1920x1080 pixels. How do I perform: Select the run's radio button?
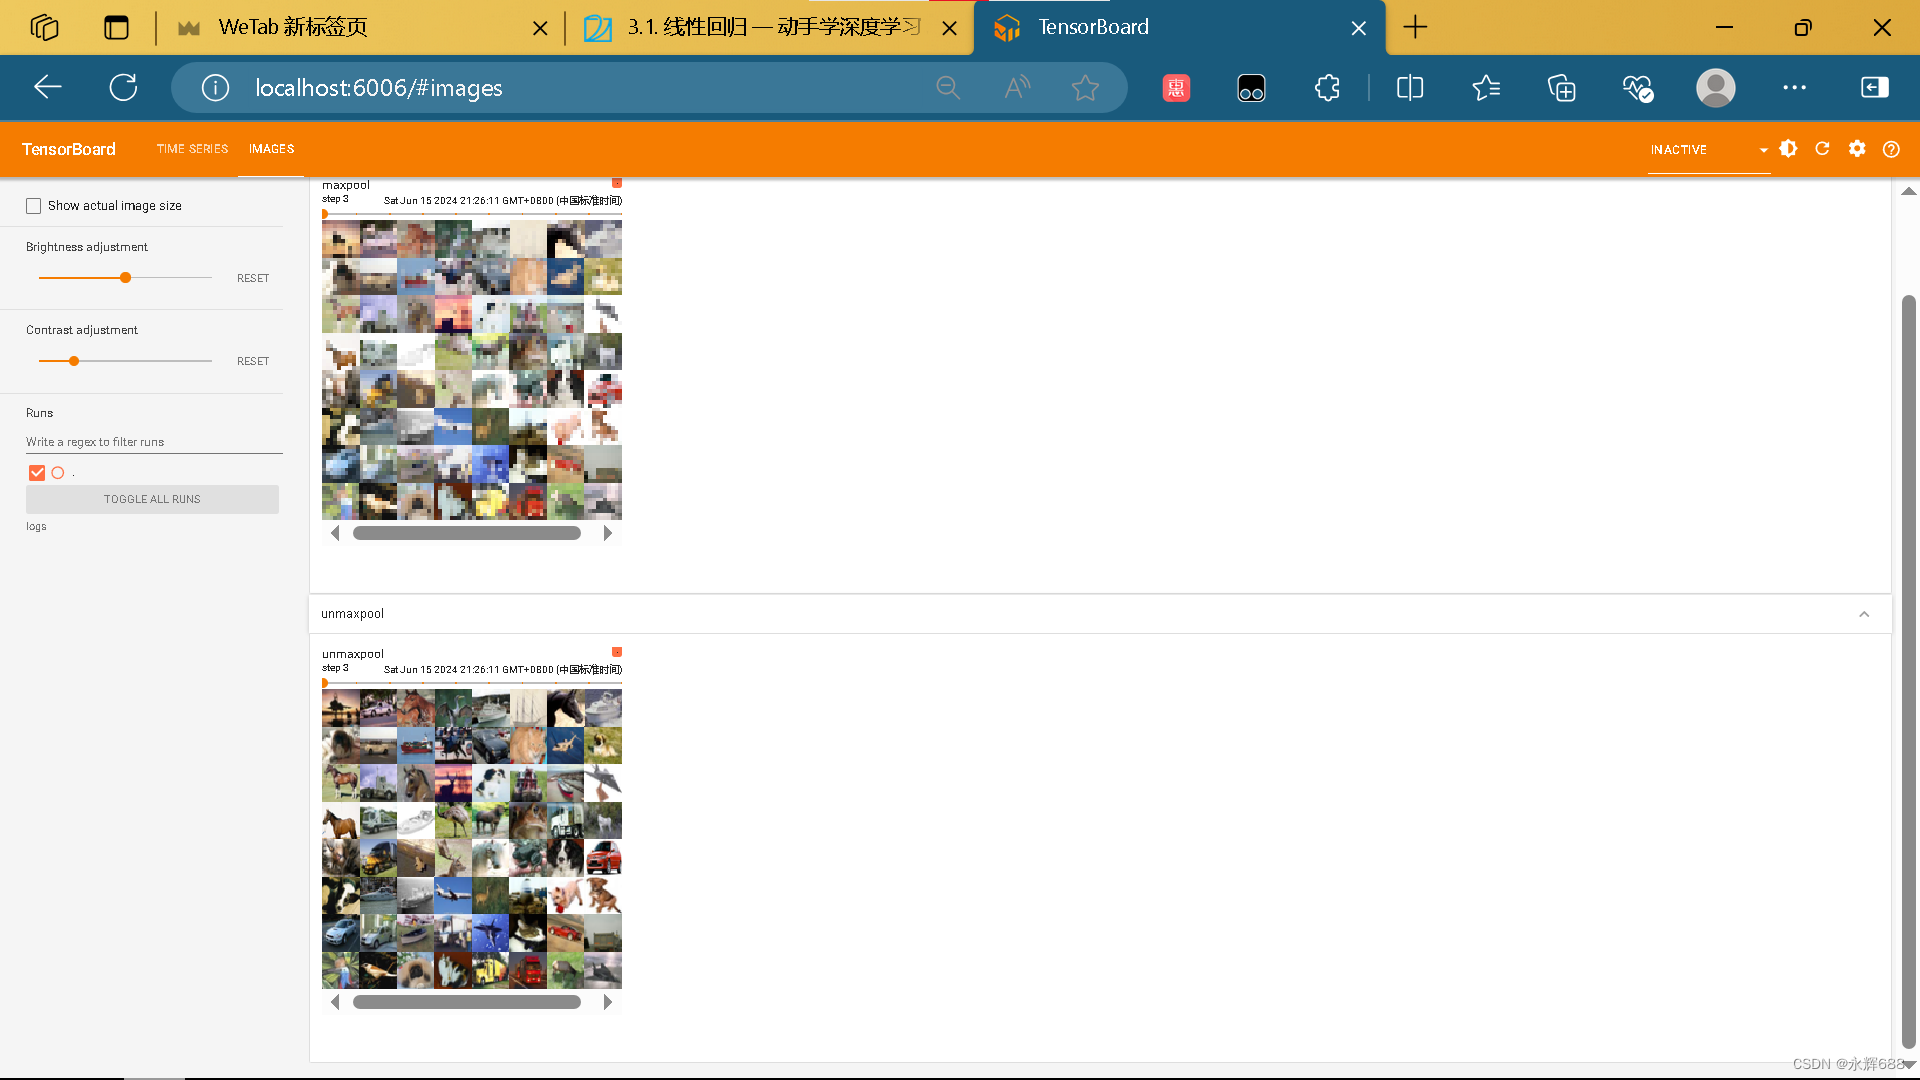pos(58,473)
